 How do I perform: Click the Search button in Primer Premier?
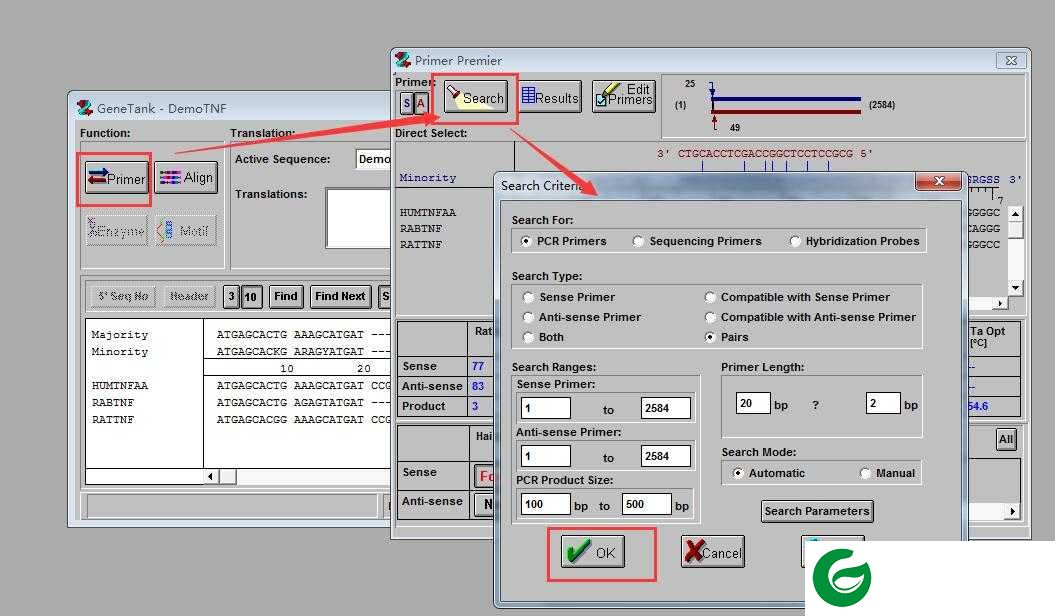(x=475, y=98)
